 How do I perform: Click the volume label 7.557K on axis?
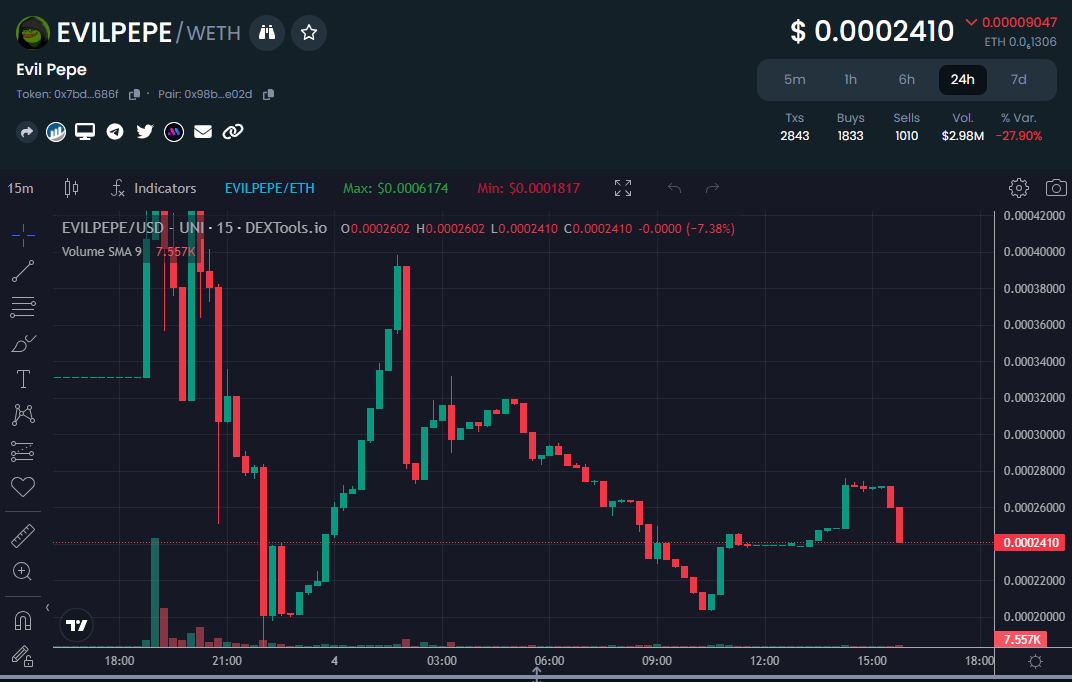pyautogui.click(x=1022, y=640)
